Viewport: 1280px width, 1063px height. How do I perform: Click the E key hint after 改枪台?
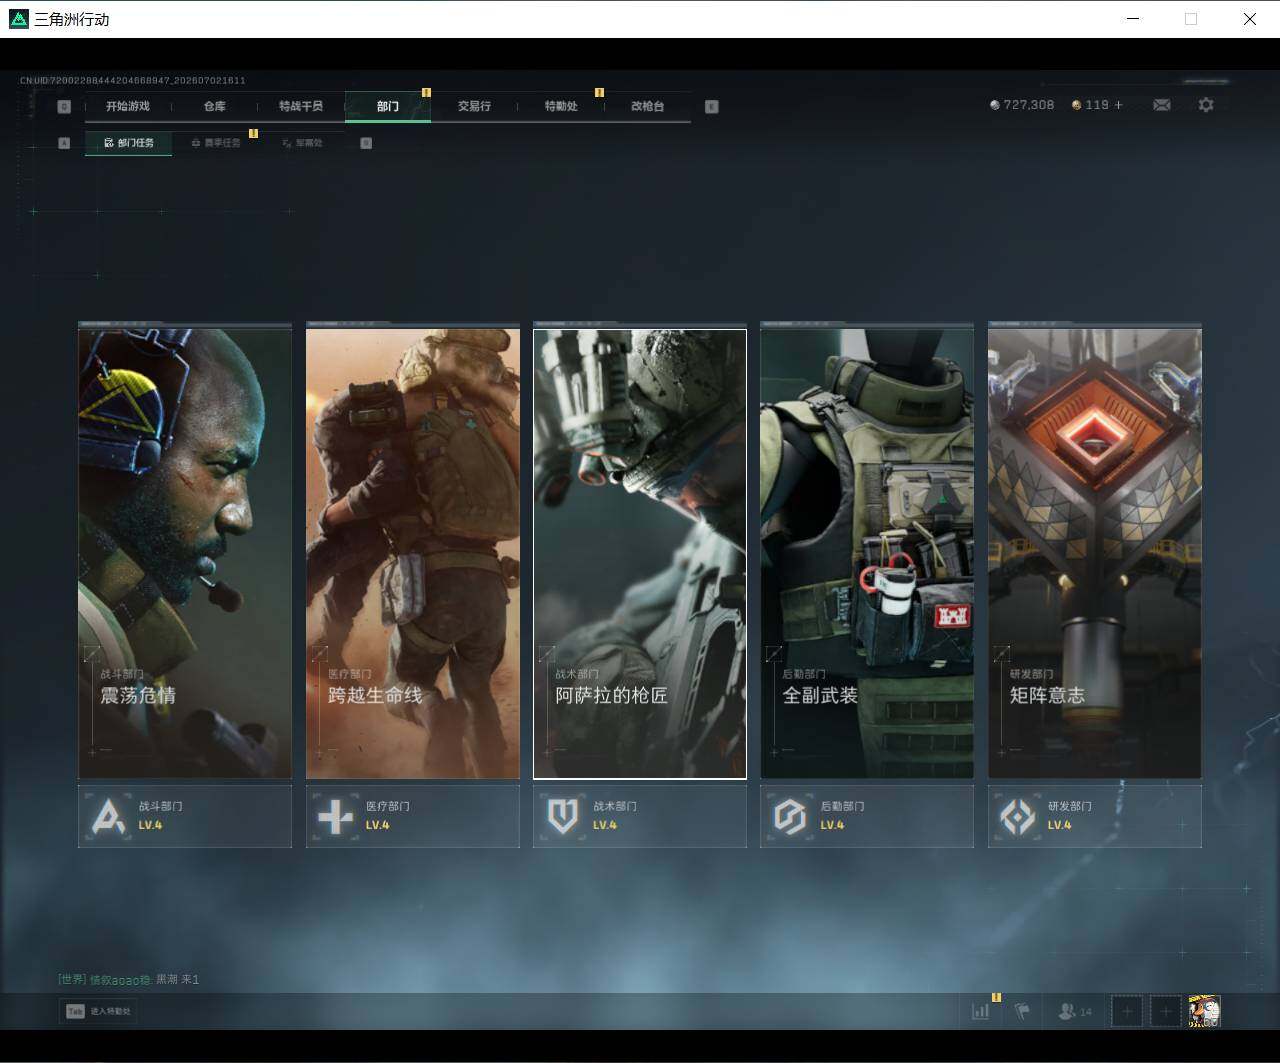[711, 106]
